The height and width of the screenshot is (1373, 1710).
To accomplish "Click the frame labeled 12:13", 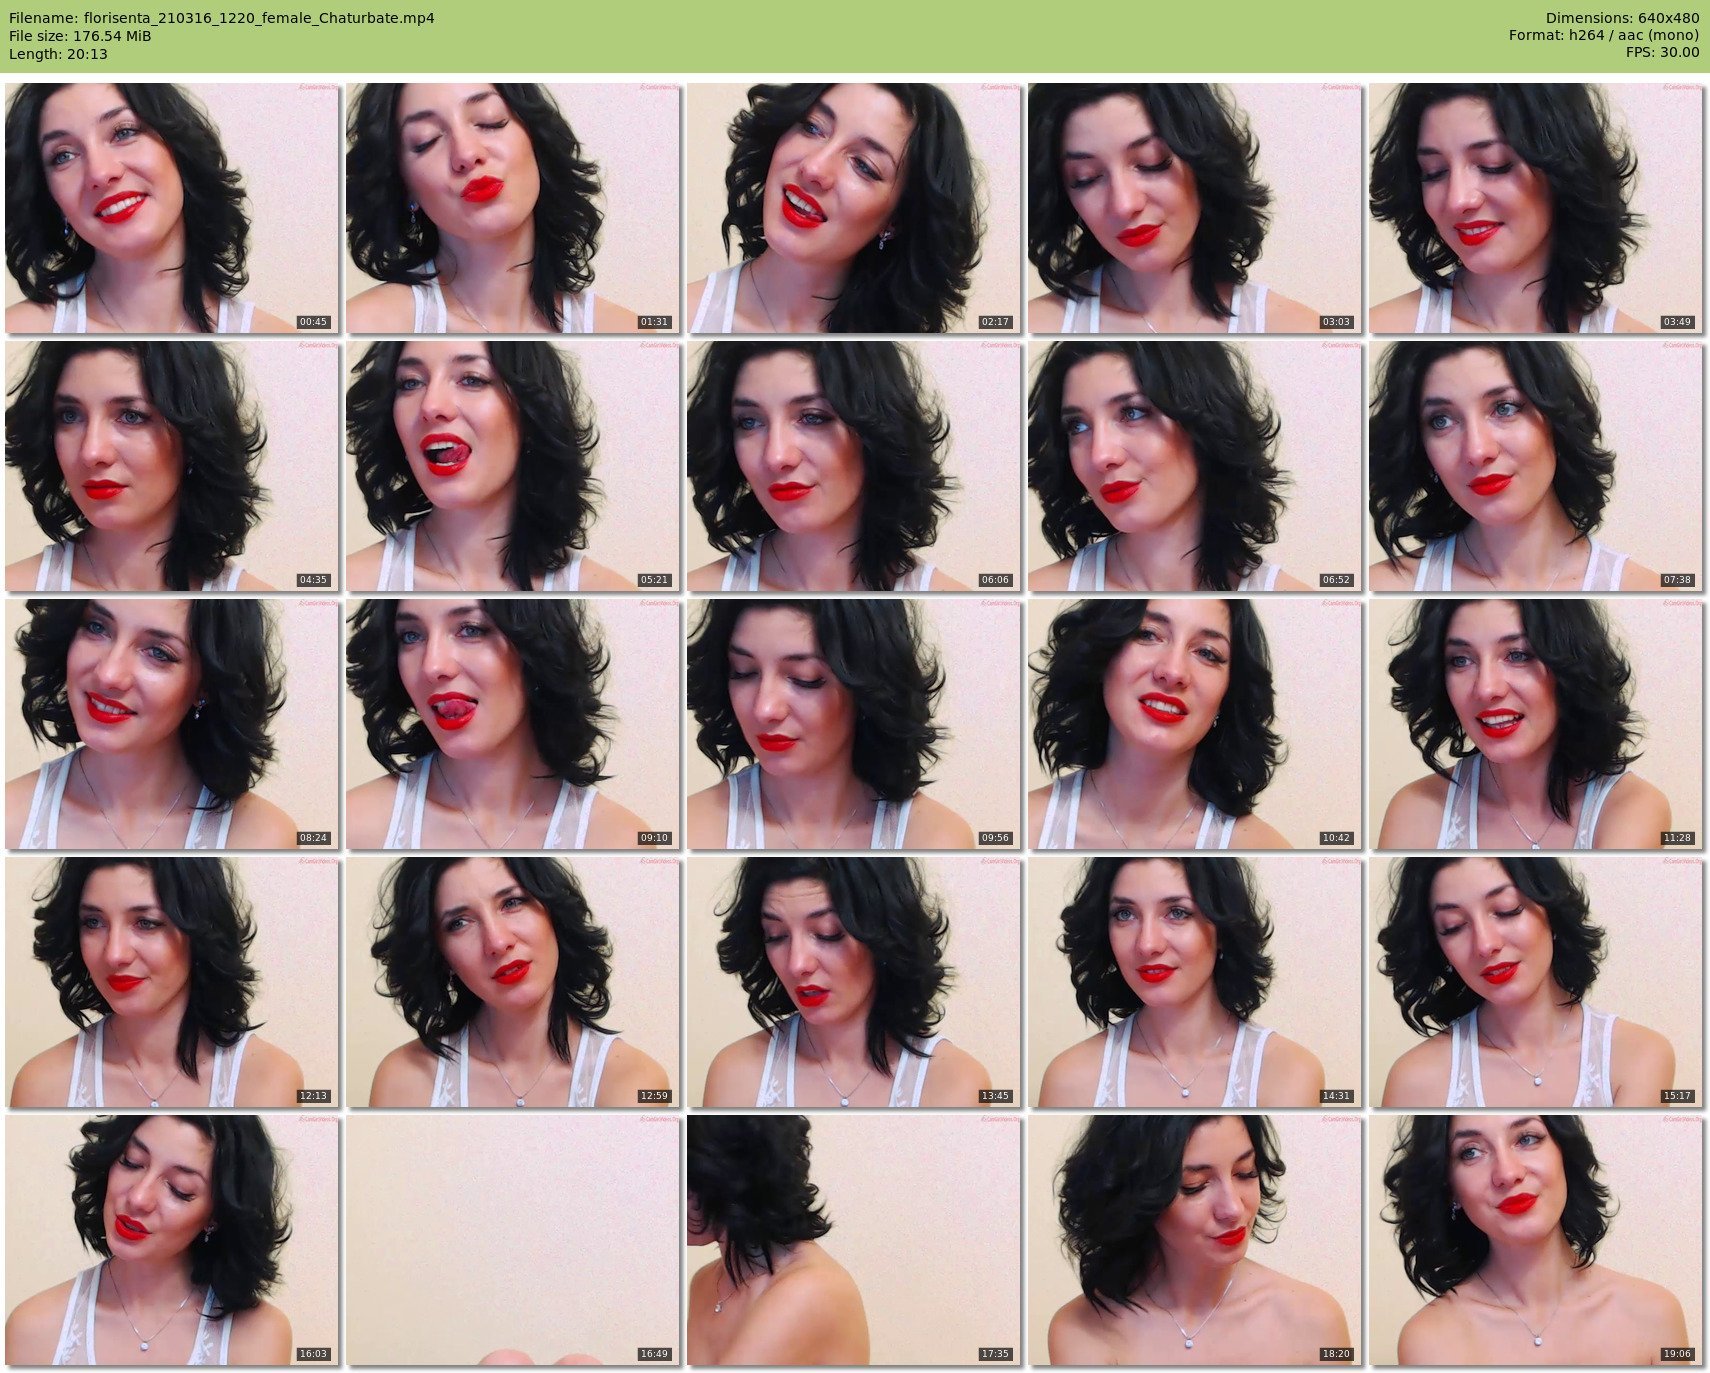I will tap(171, 982).
